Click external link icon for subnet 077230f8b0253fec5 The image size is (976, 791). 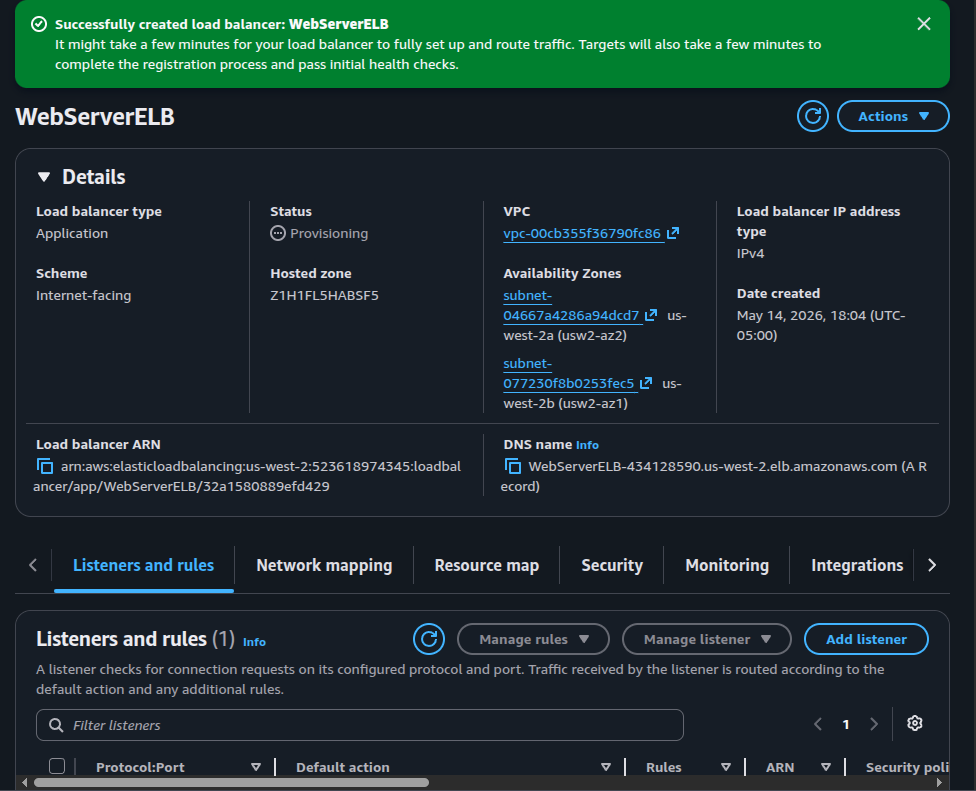click(646, 383)
